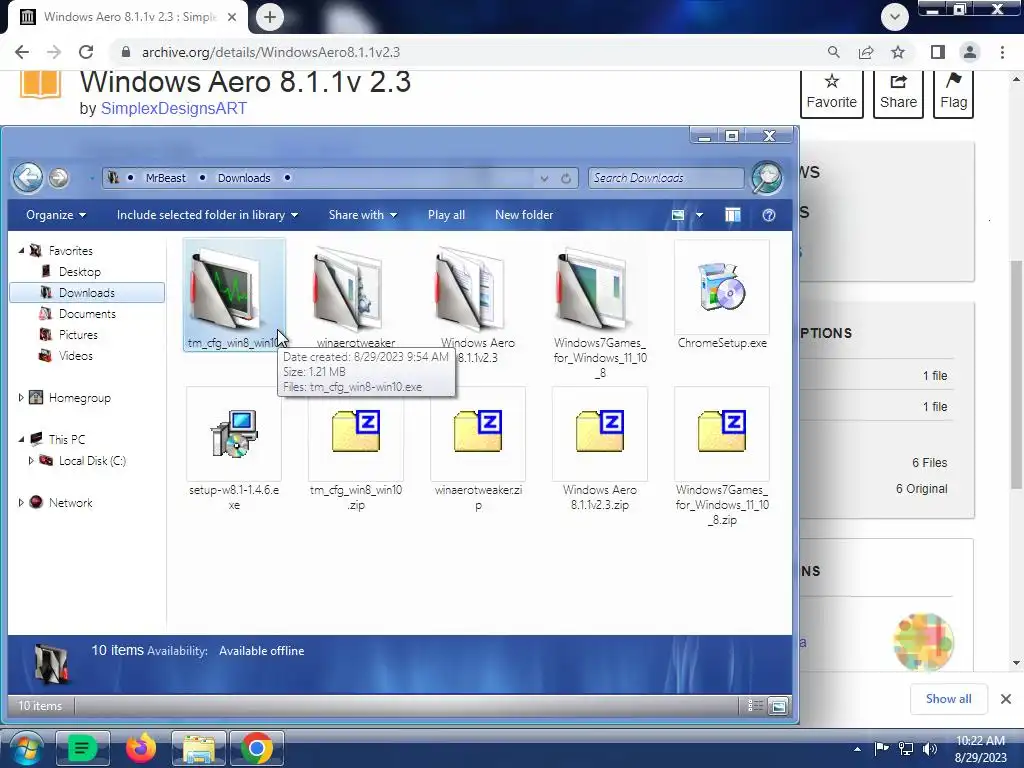This screenshot has width=1024, height=768.
Task: Open Chrome profile avatar
Action: 970,52
